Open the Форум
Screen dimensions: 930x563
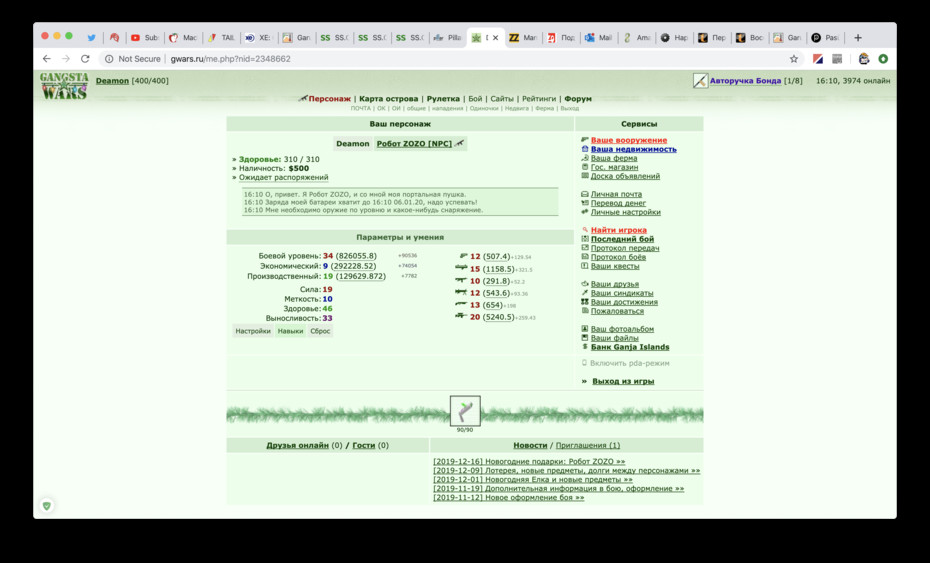pos(578,98)
